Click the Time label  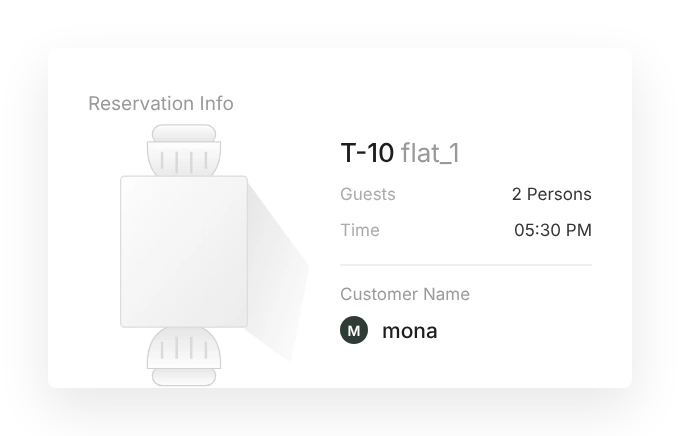360,230
